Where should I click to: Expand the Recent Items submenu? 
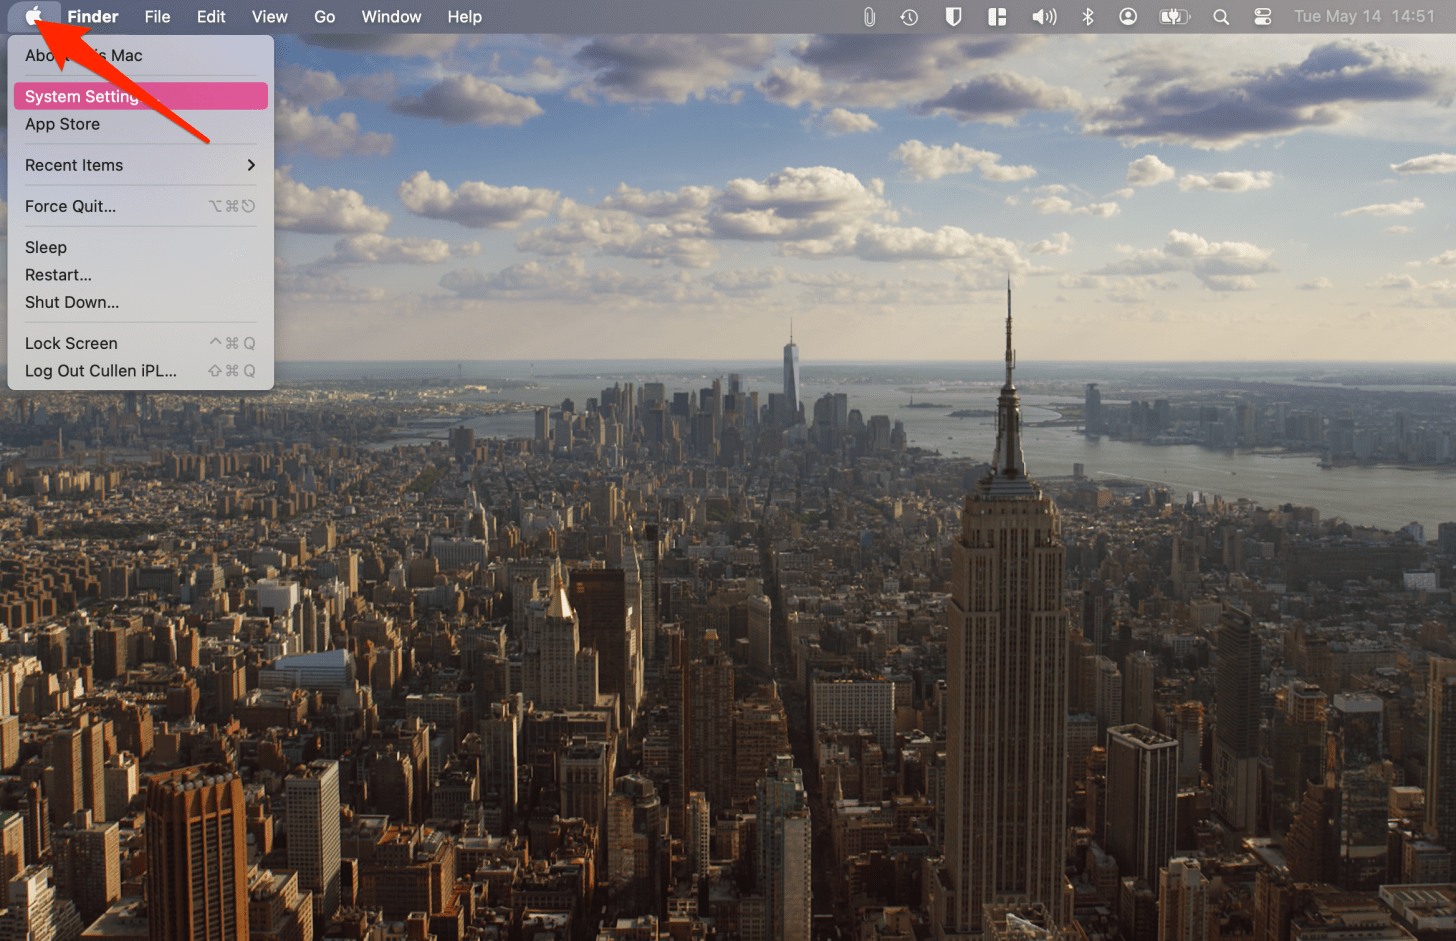[x=140, y=165]
